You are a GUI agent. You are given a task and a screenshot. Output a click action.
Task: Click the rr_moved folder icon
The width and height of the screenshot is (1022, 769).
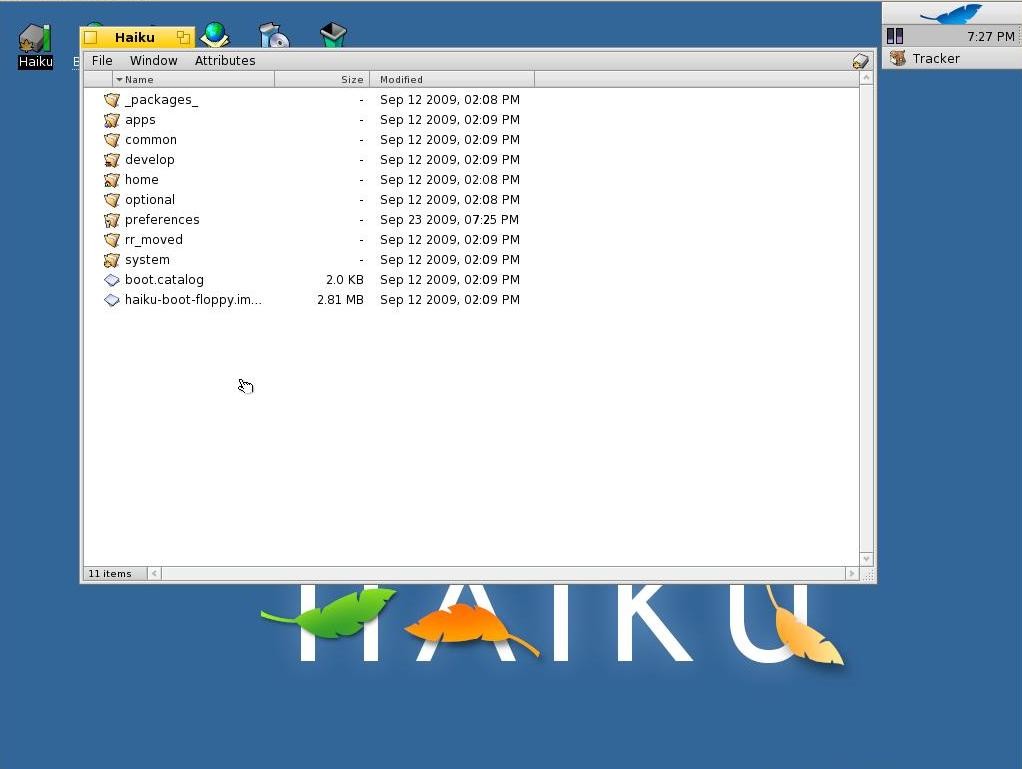click(x=112, y=240)
